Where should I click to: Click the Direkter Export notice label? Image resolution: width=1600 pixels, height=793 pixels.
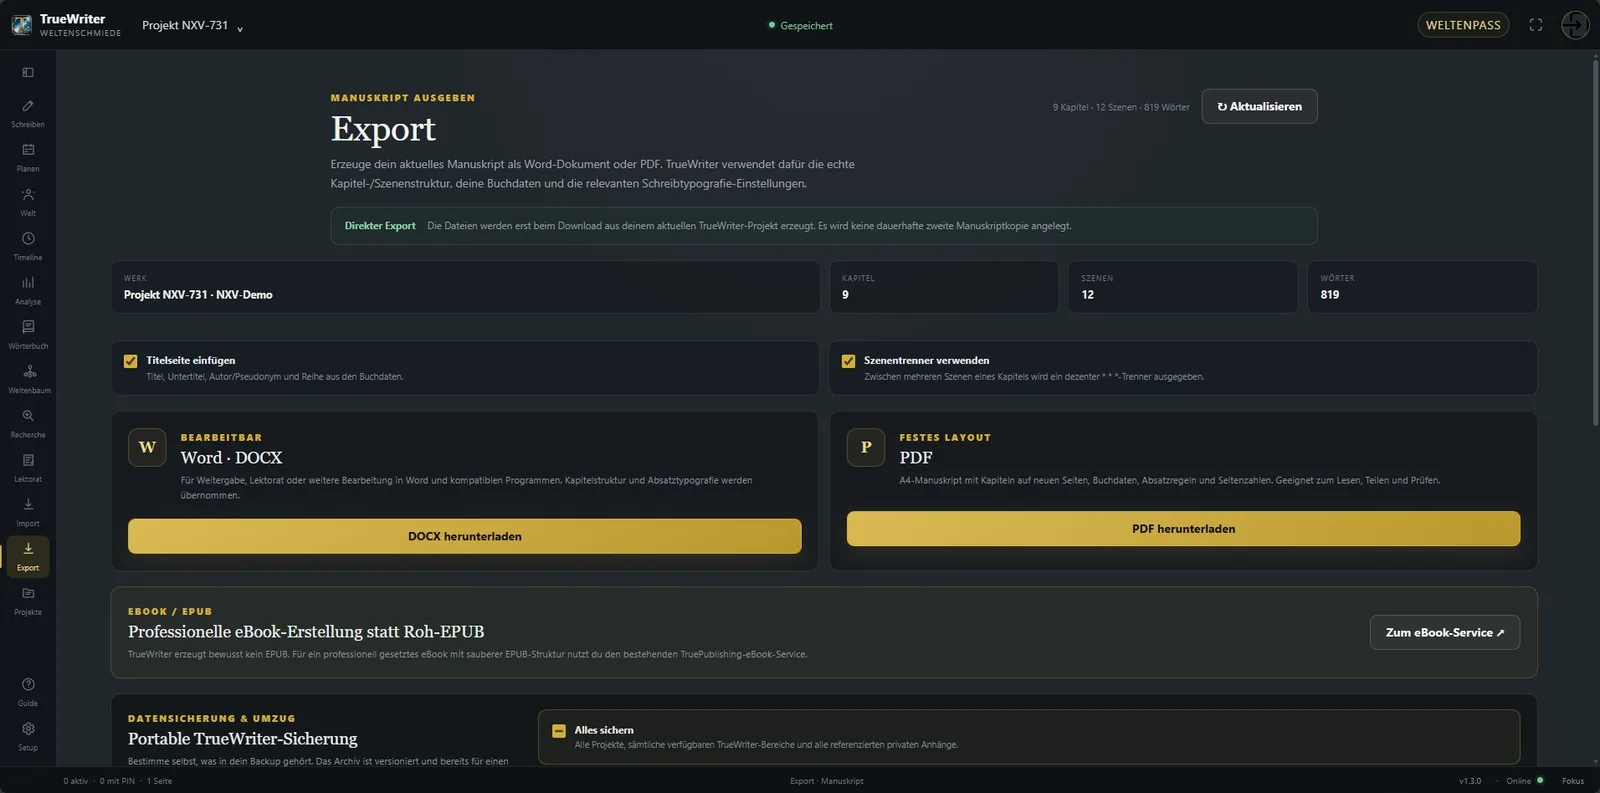click(380, 226)
